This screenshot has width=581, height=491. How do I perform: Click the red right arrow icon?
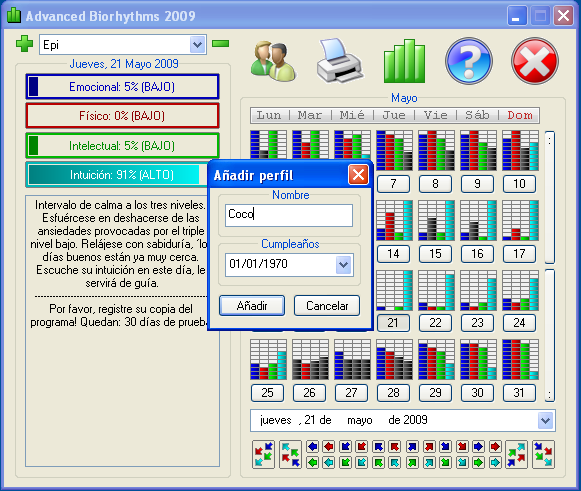[495, 447]
